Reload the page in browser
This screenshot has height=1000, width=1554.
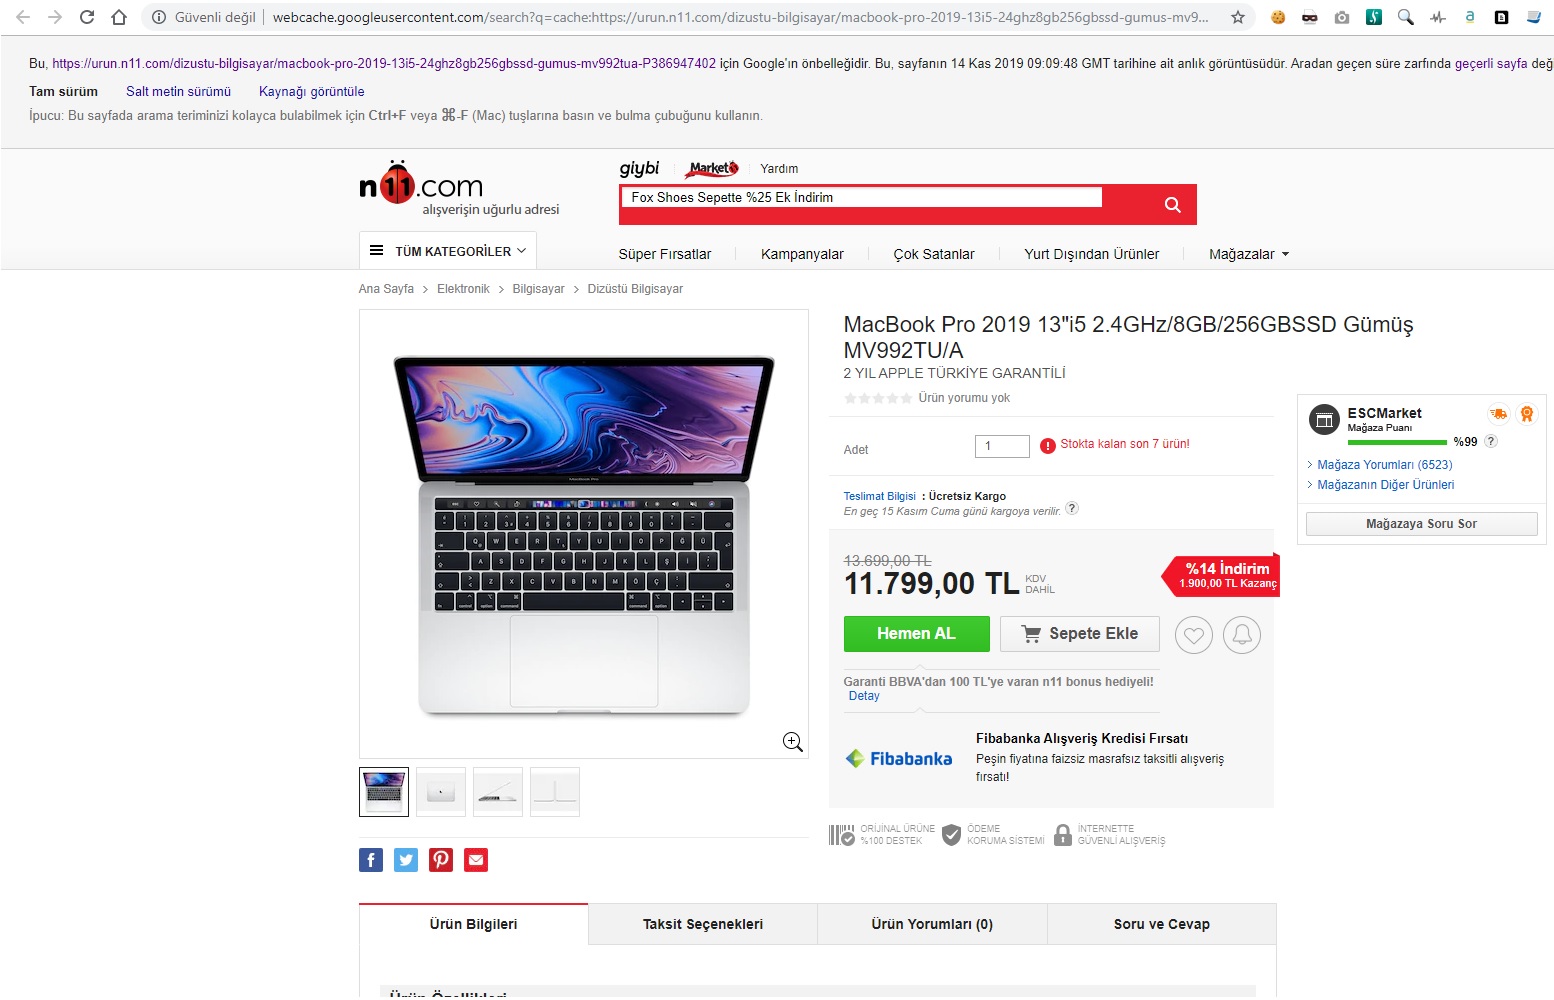click(87, 17)
